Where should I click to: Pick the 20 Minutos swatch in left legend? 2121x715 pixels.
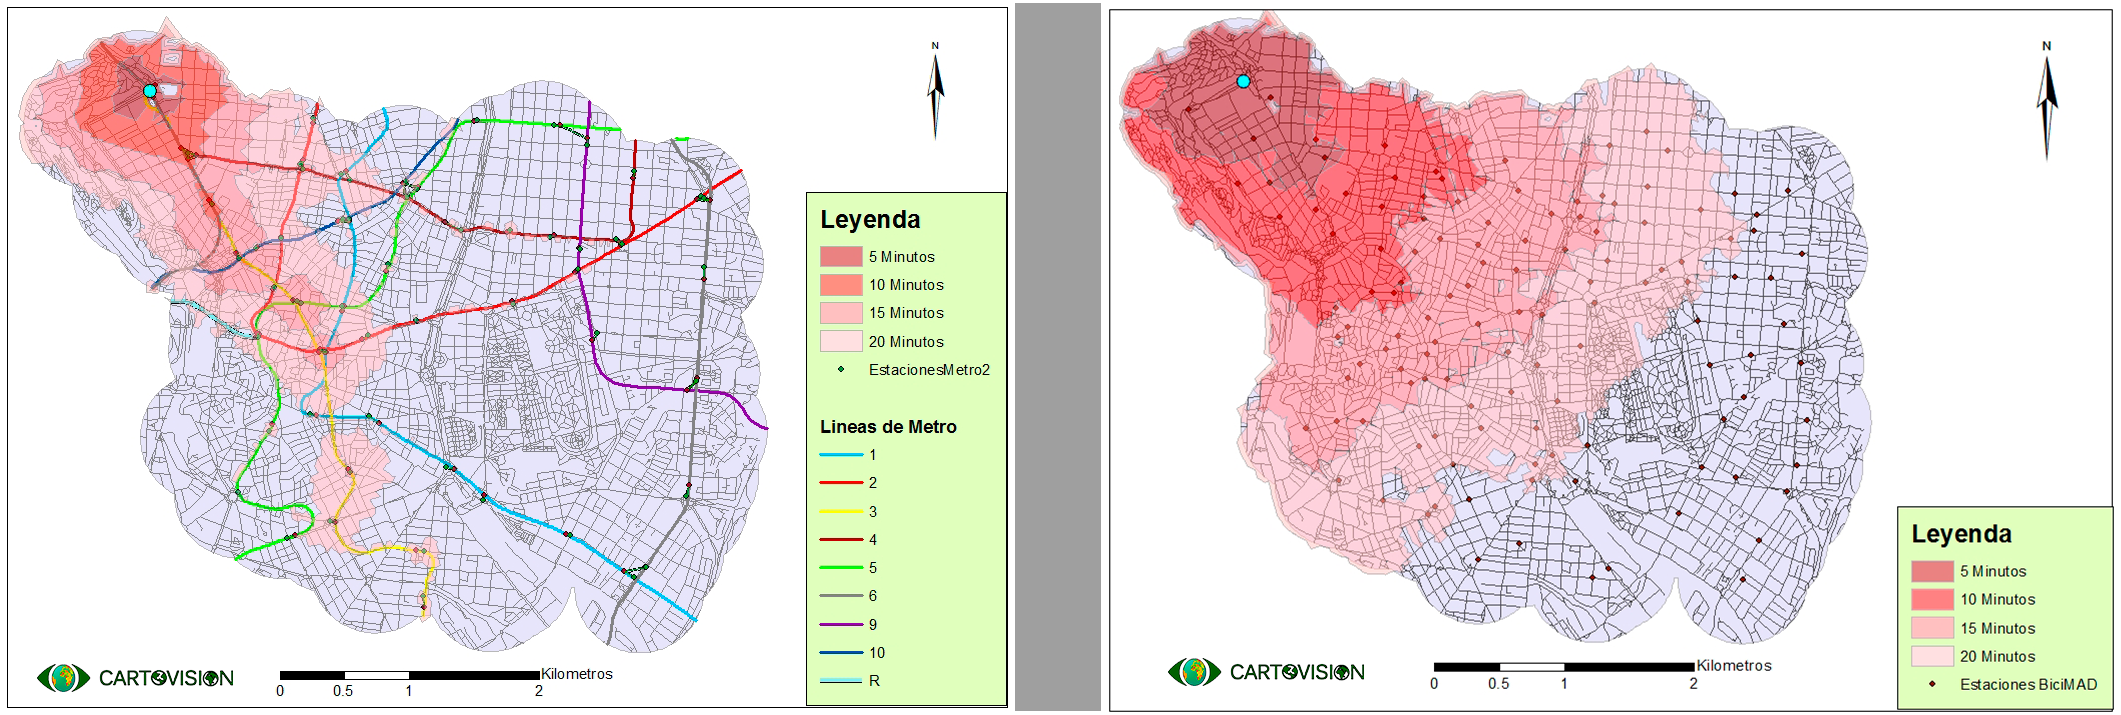[x=841, y=341]
